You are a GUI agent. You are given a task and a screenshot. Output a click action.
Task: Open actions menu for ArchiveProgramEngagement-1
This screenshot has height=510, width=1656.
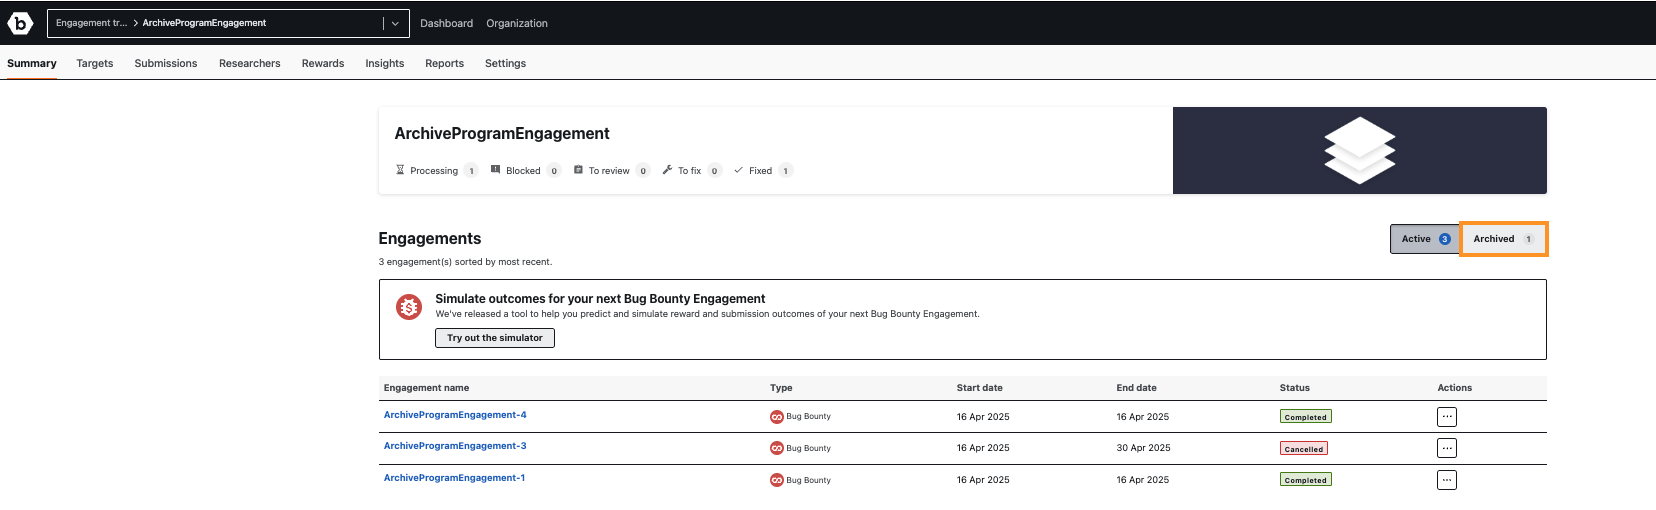coord(1447,480)
